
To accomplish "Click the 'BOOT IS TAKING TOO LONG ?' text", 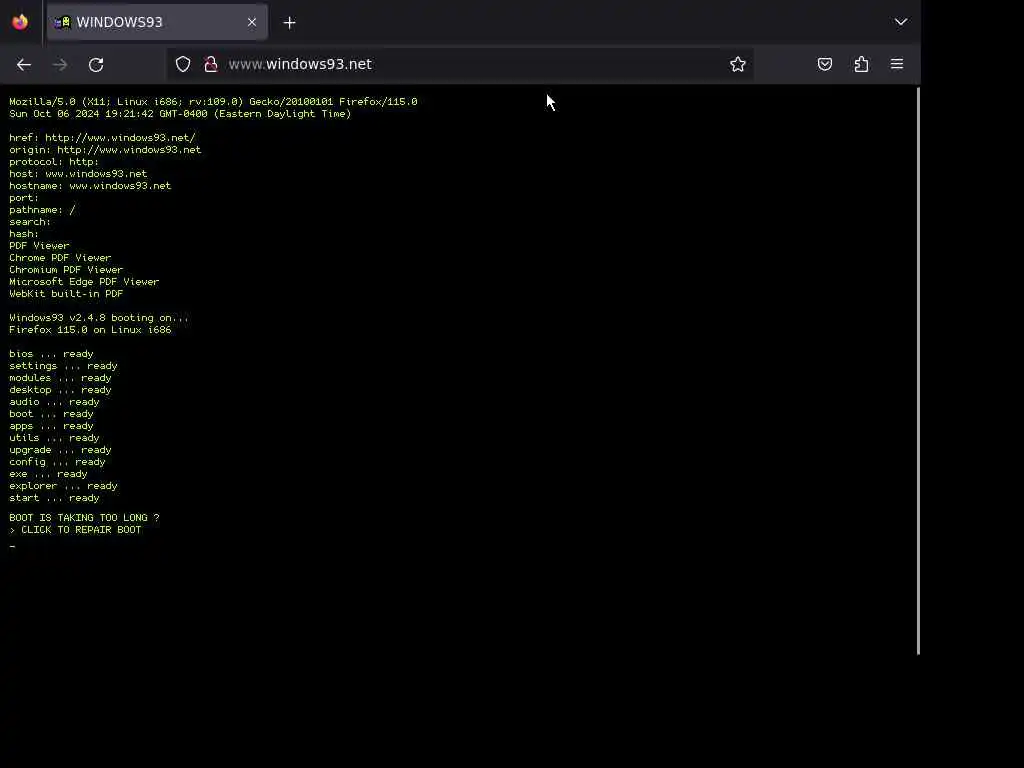I will (x=84, y=517).
